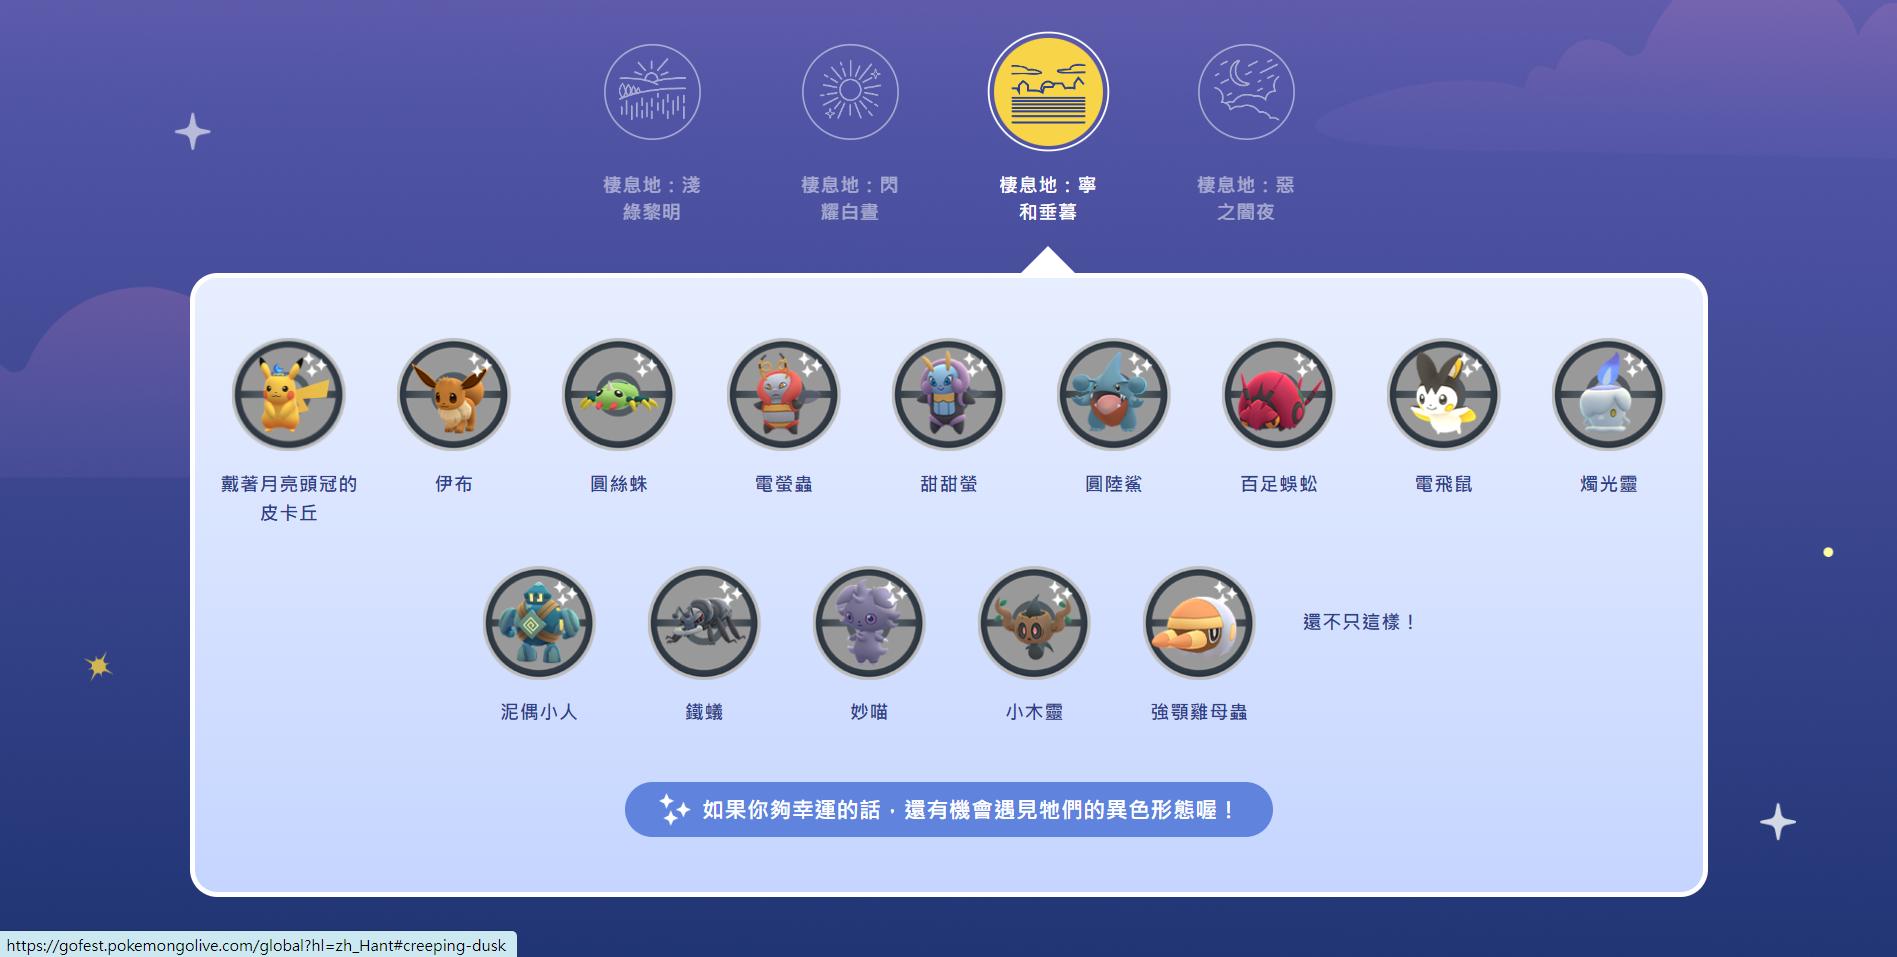This screenshot has height=957, width=1897.
Task: Click the 泥偶小人 Golett icon
Action: tap(539, 623)
